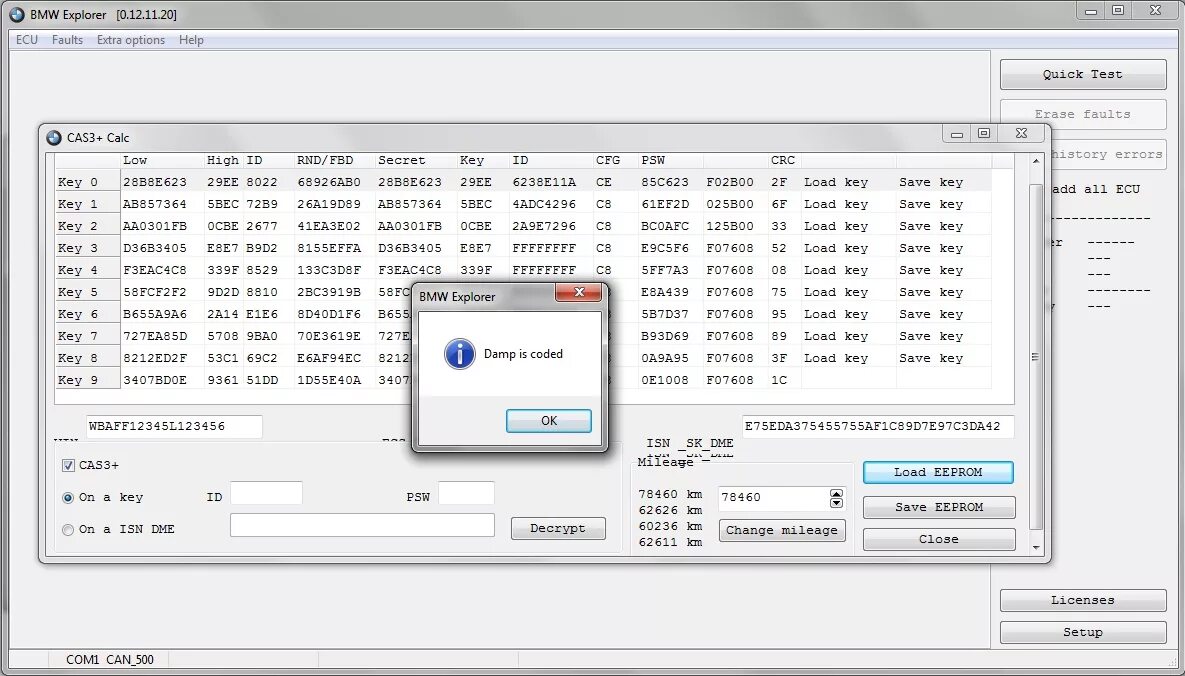Open Setup in the main window
The height and width of the screenshot is (676, 1185).
point(1083,632)
